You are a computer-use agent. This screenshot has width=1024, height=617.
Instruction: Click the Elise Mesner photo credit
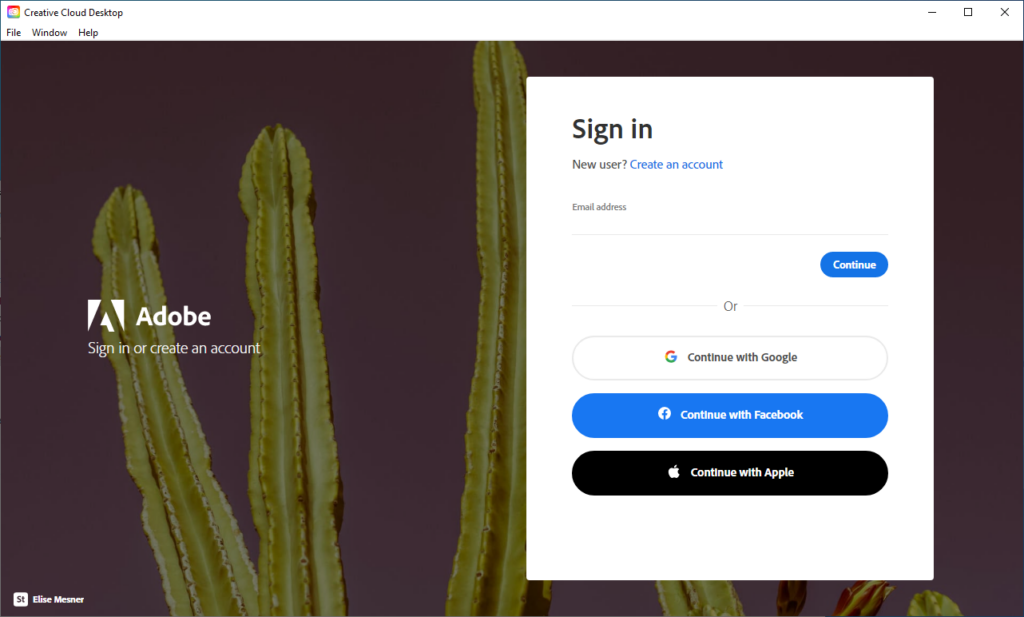[x=58, y=599]
